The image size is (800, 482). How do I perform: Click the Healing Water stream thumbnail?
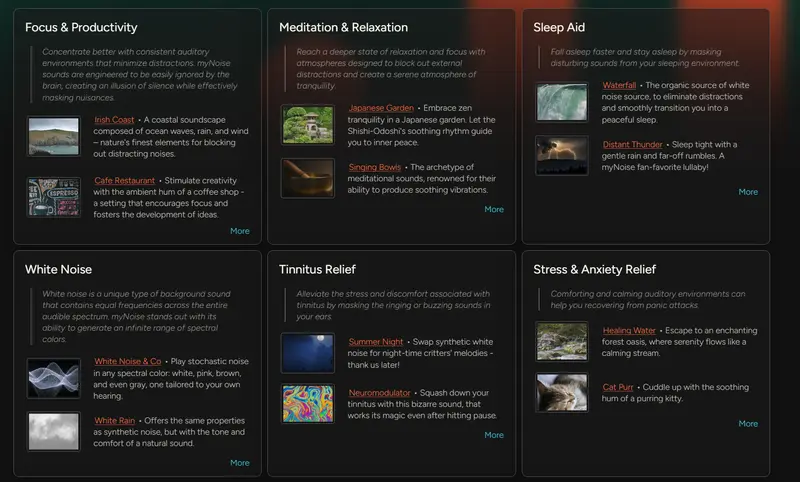(562, 341)
